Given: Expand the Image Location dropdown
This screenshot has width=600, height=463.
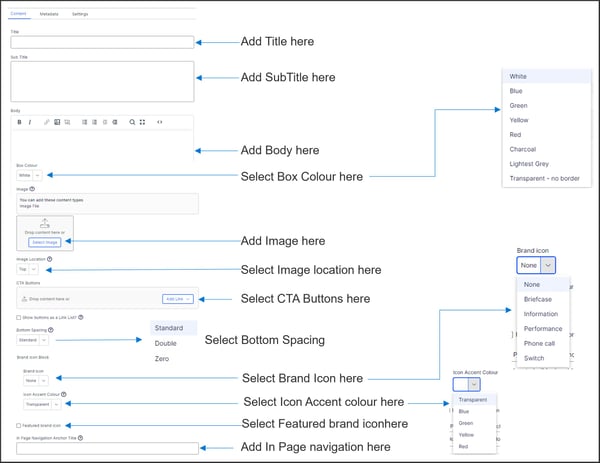Looking at the screenshot, I should click(29, 269).
